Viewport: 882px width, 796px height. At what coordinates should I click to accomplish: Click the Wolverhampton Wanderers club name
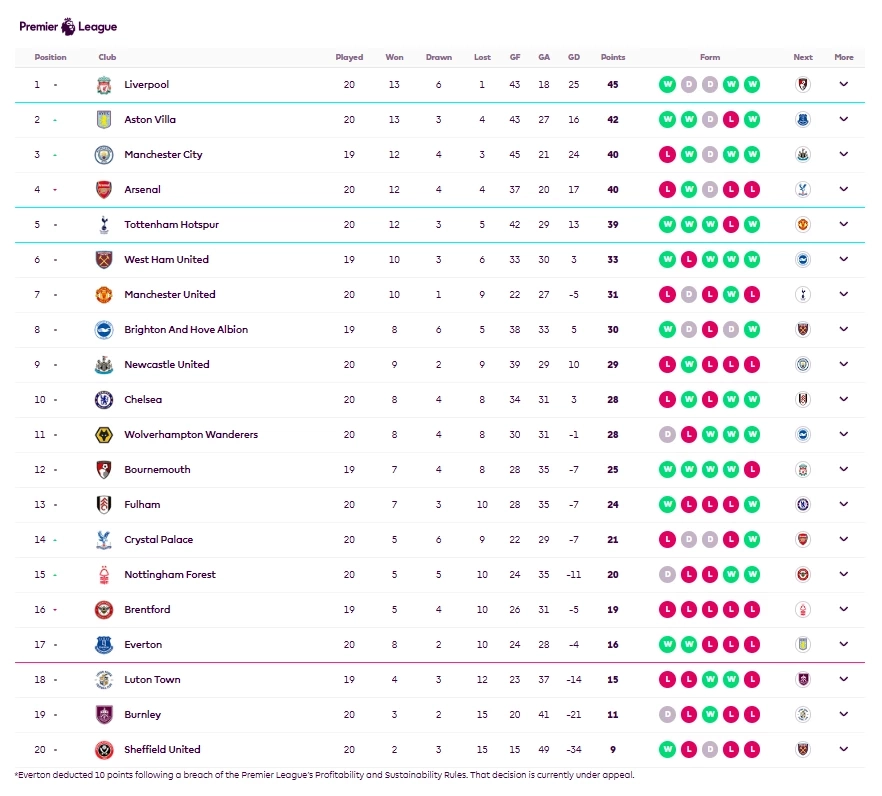[x=191, y=435]
